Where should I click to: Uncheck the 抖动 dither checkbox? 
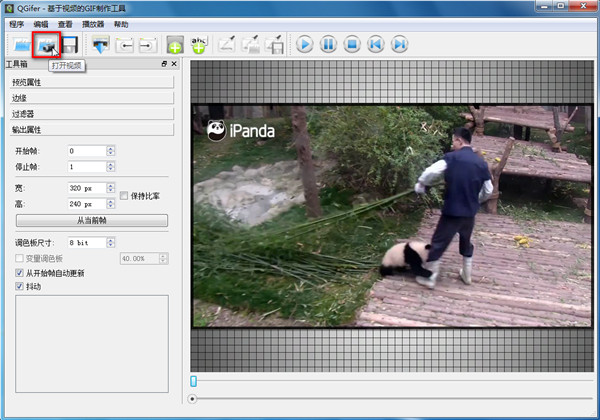tap(20, 286)
